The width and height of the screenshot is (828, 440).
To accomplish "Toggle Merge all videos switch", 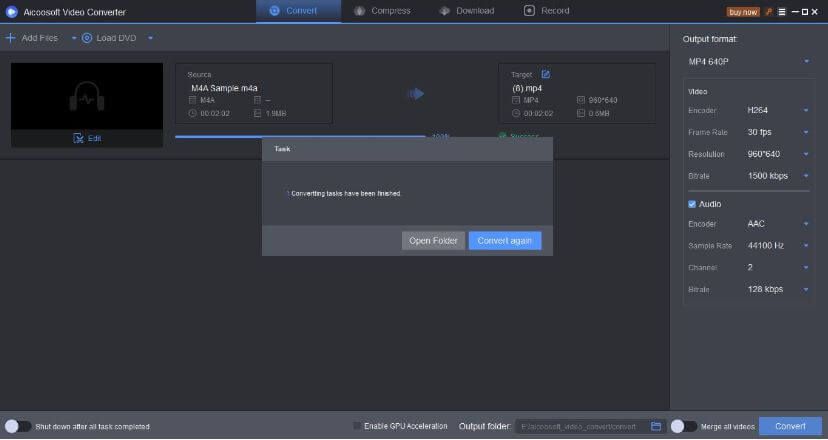I will [684, 426].
